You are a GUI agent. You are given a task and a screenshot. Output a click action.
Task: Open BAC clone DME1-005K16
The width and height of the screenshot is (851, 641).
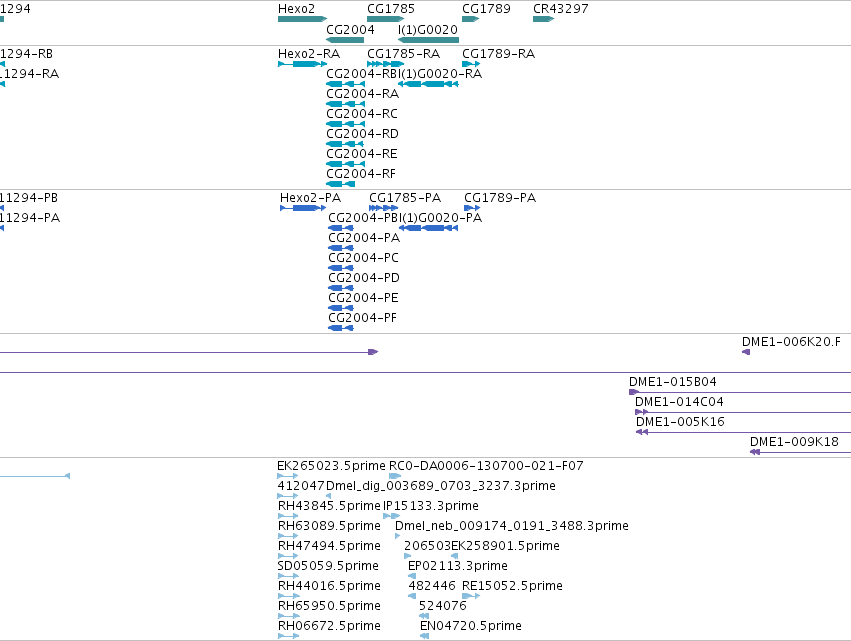680,422
